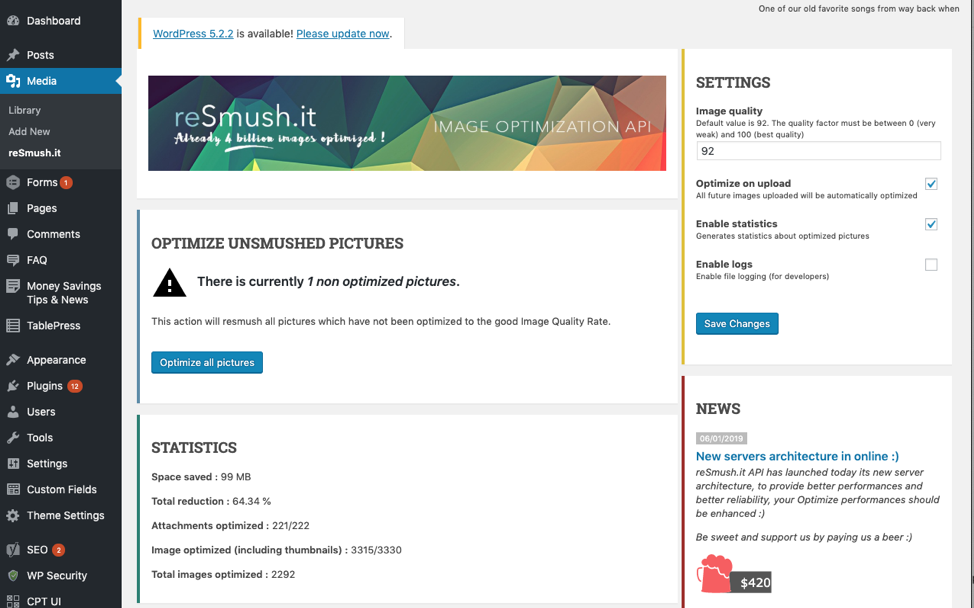
Task: Check the Enable logs checkbox
Action: [931, 265]
